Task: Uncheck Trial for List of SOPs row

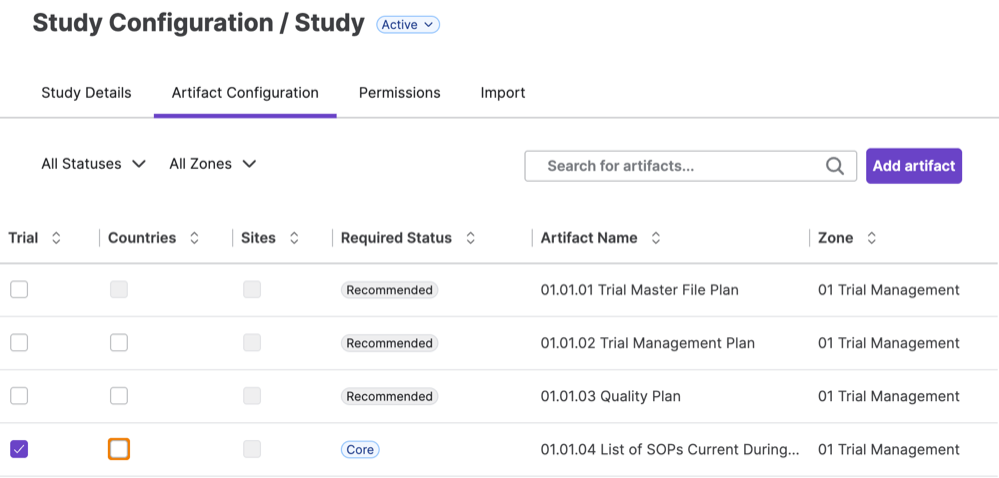Action: click(x=19, y=449)
